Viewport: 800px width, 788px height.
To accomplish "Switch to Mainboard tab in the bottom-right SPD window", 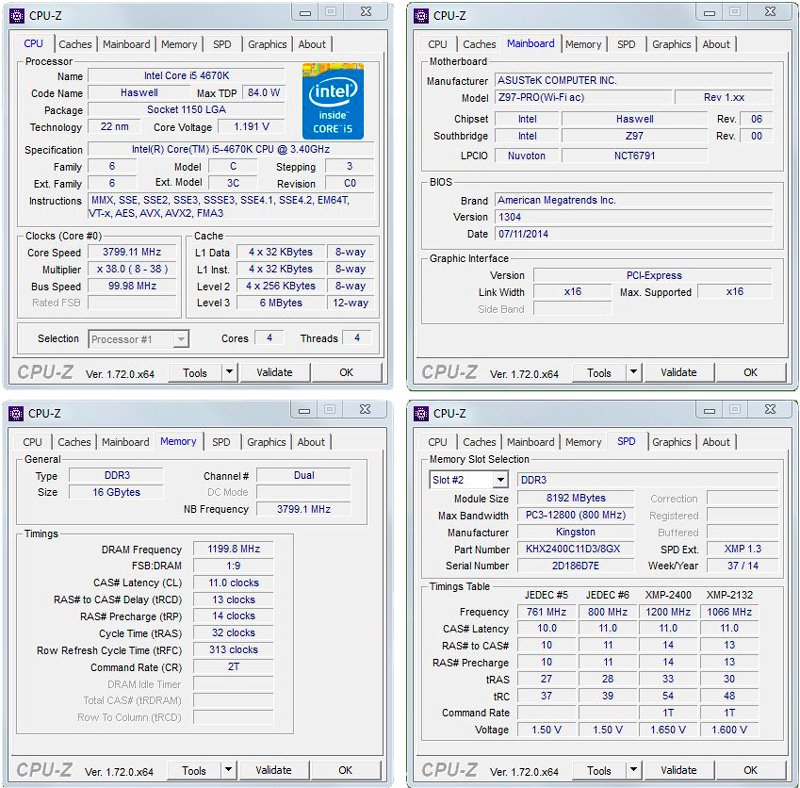I will point(530,442).
